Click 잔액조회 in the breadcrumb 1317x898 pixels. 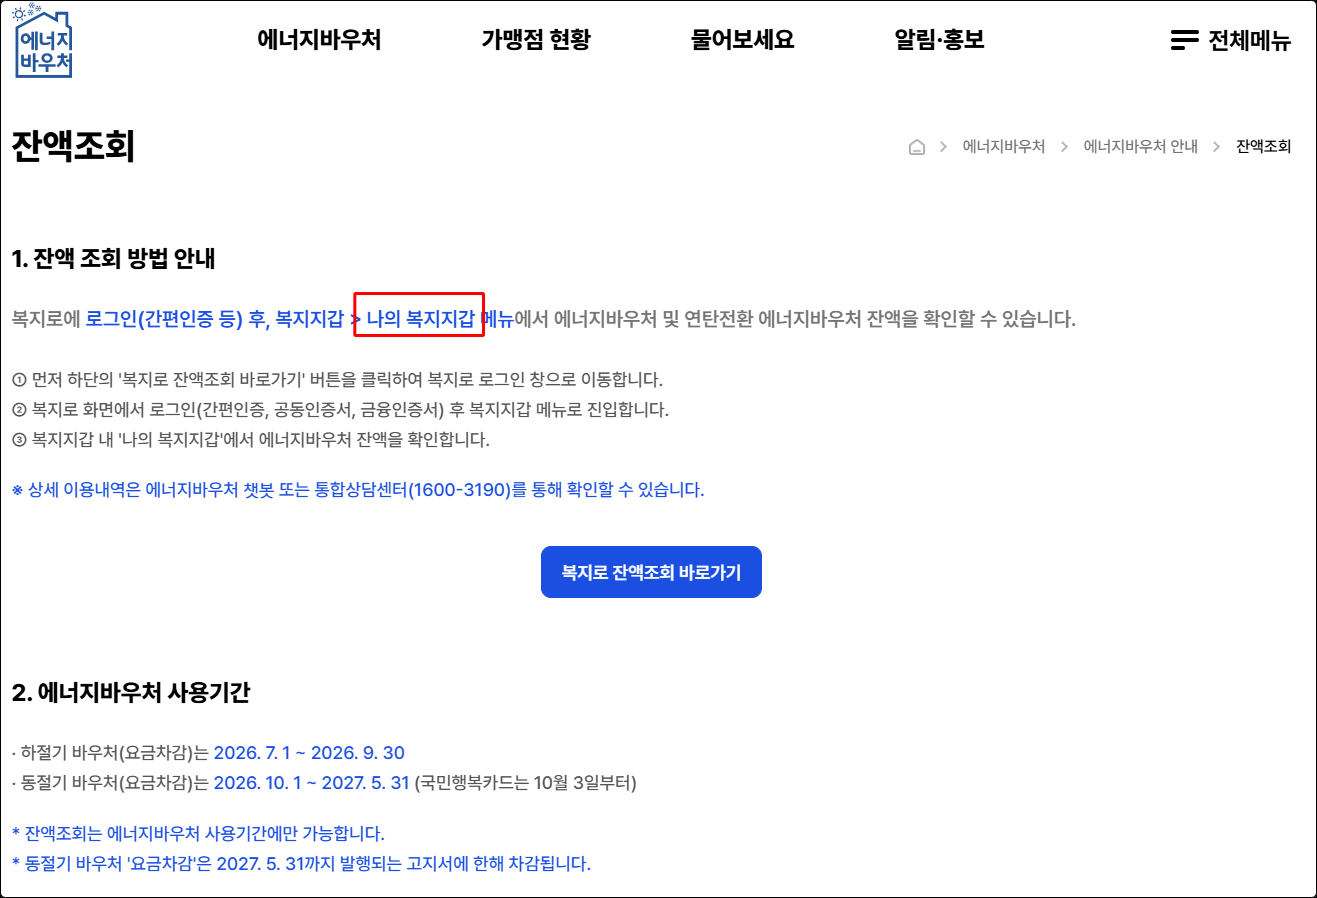point(1263,147)
